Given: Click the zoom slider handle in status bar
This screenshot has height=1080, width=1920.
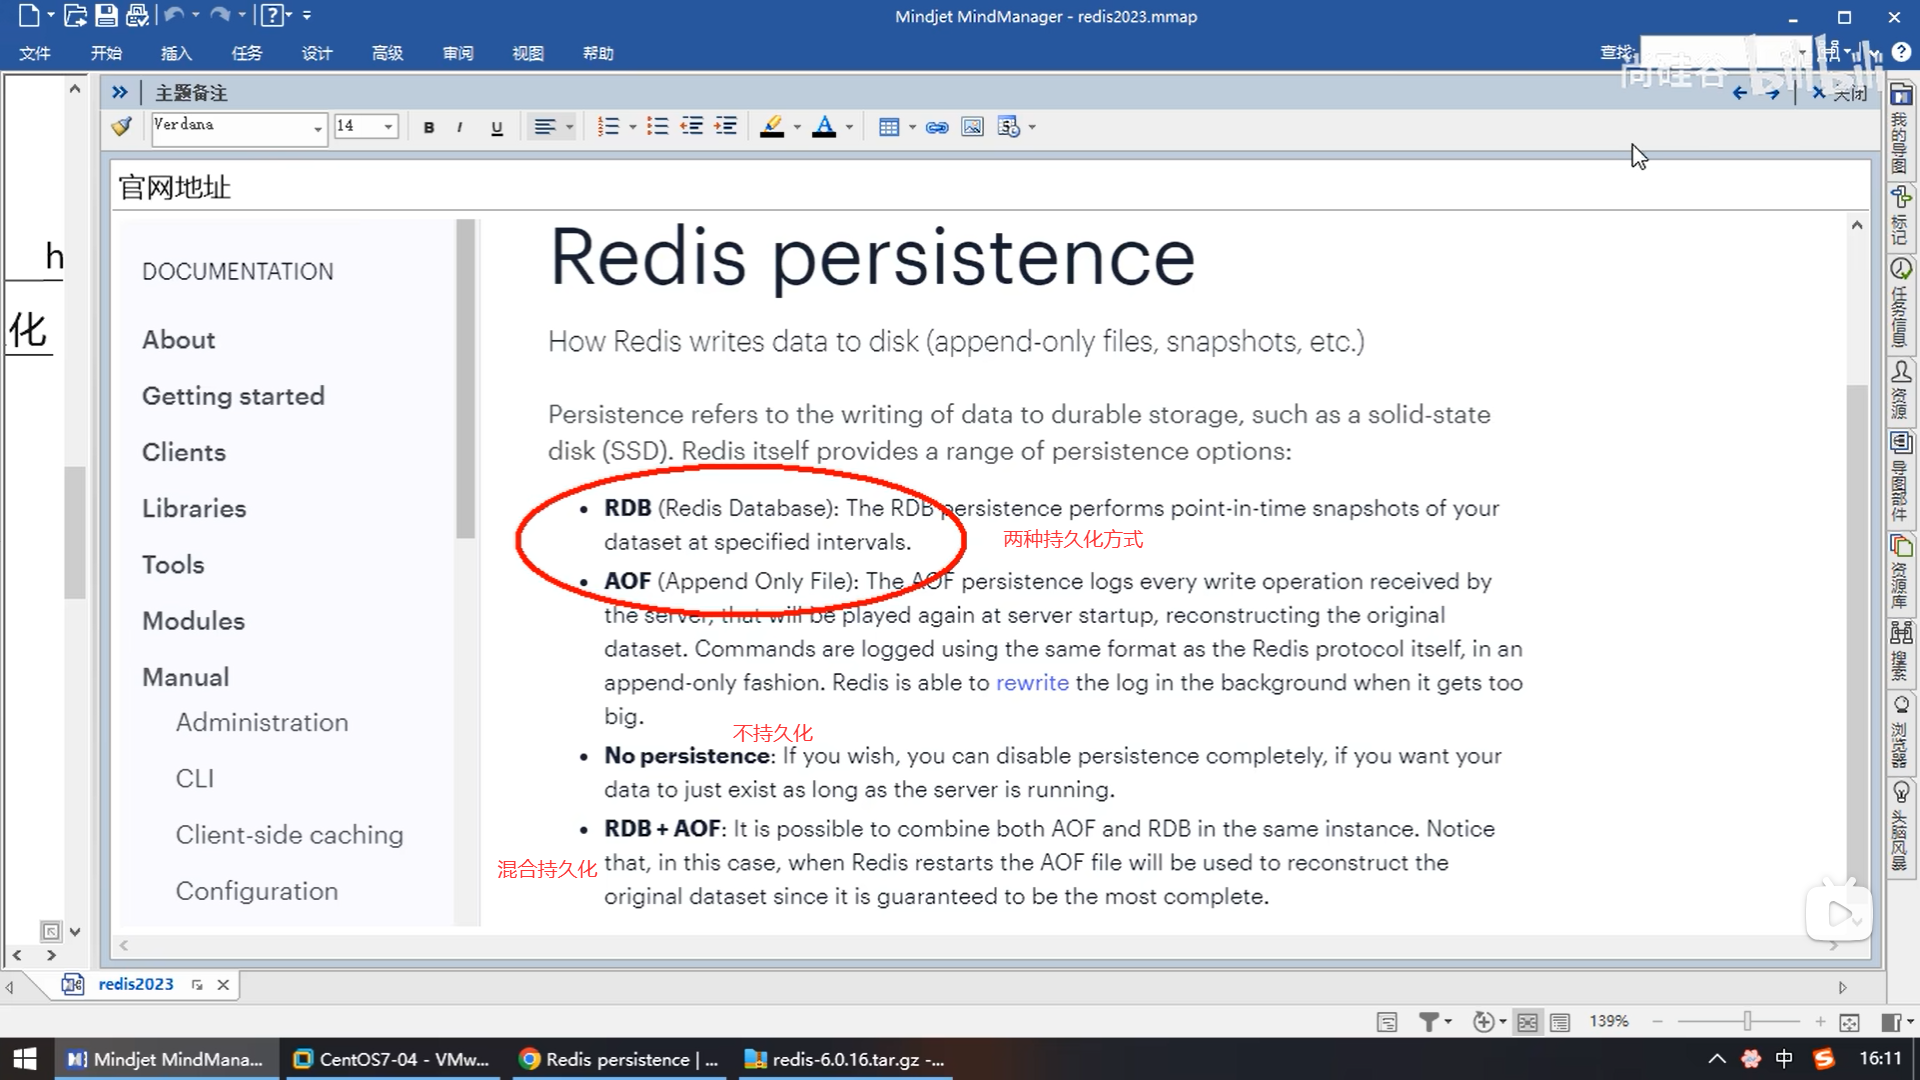Looking at the screenshot, I should coord(1747,1021).
